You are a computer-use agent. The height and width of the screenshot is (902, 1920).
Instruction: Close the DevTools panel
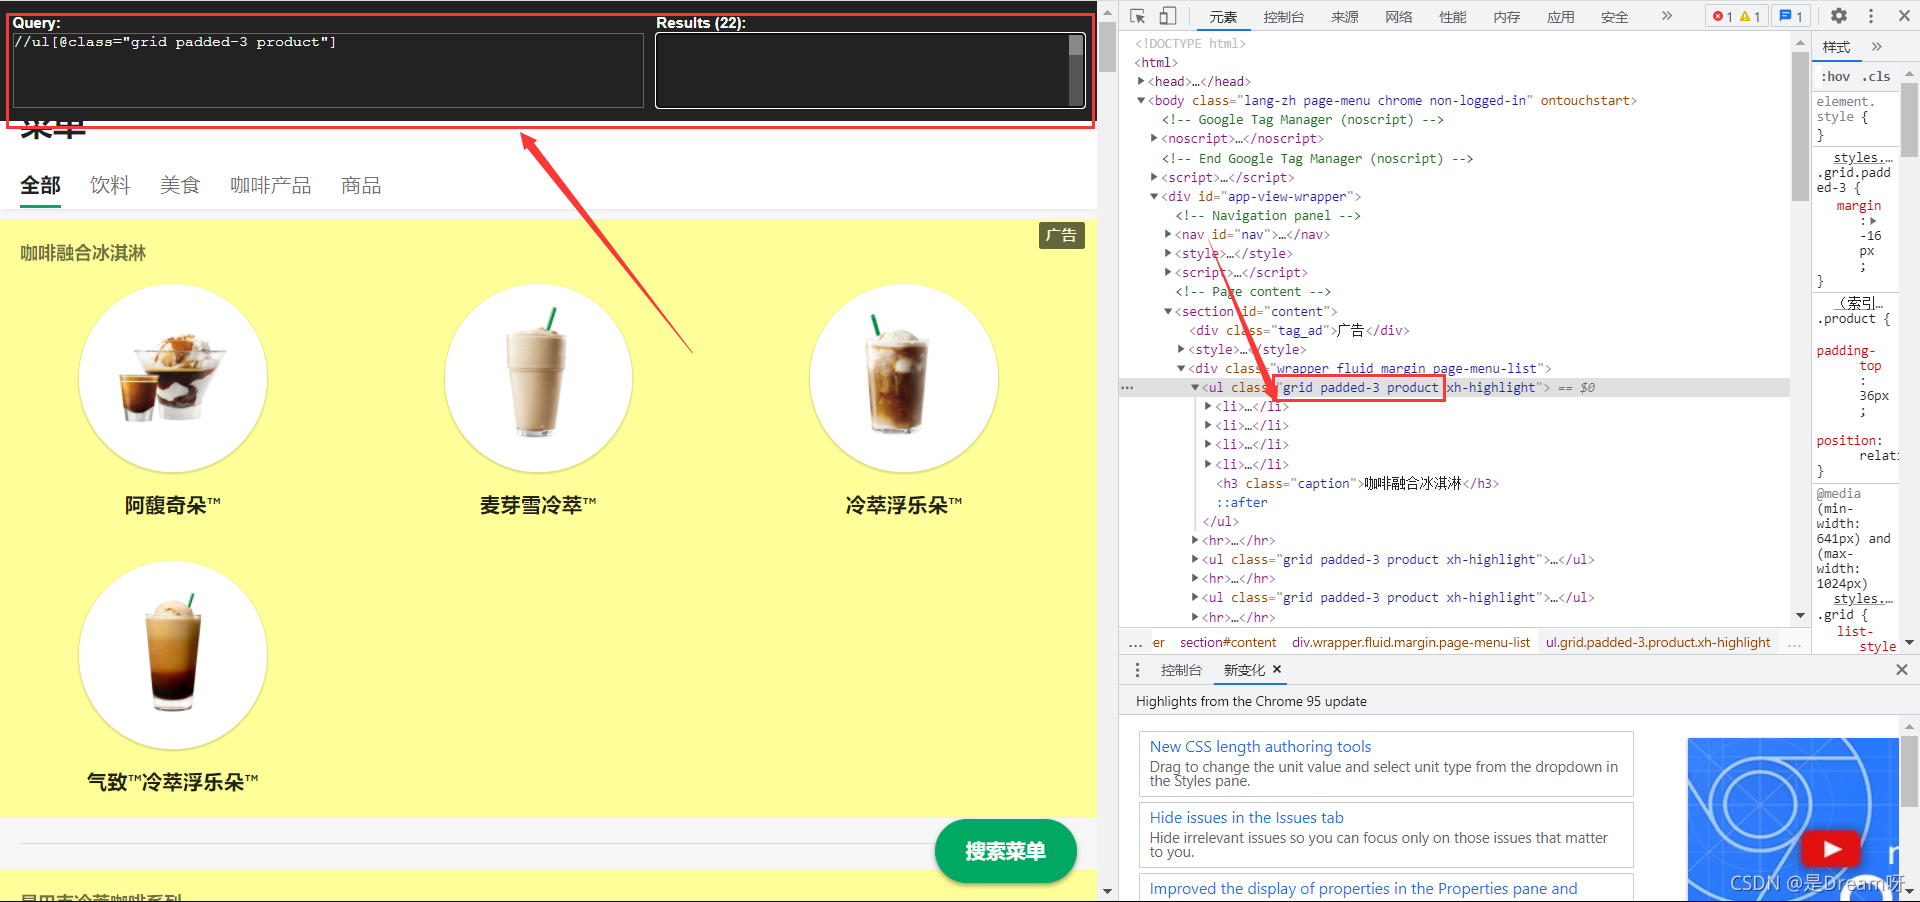[1904, 16]
